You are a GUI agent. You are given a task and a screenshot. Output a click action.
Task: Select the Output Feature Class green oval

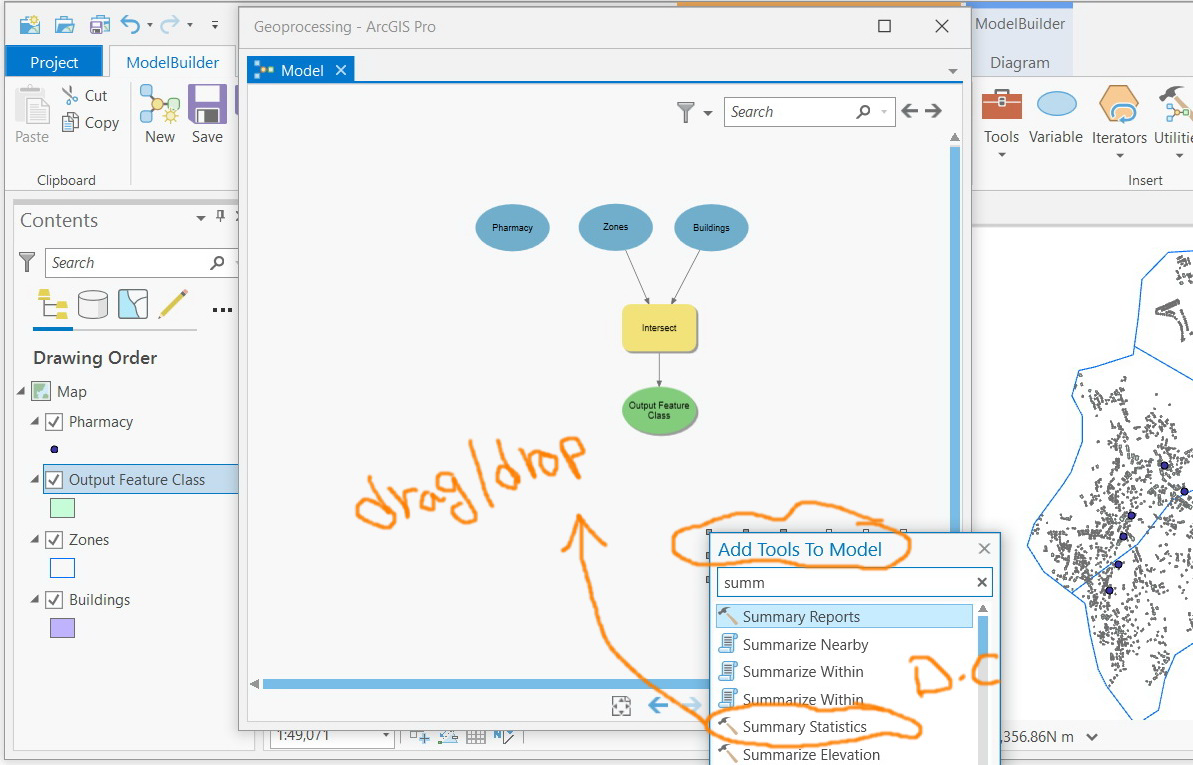click(x=659, y=410)
